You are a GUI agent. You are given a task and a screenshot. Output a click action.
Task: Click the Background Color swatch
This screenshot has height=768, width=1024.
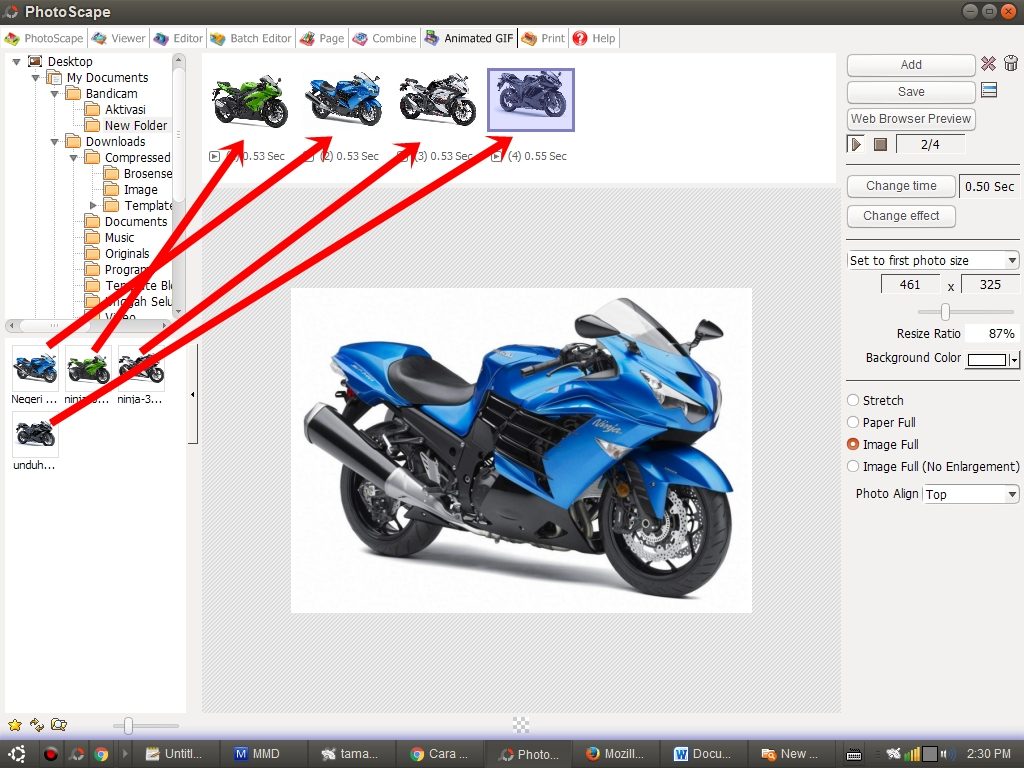point(987,360)
